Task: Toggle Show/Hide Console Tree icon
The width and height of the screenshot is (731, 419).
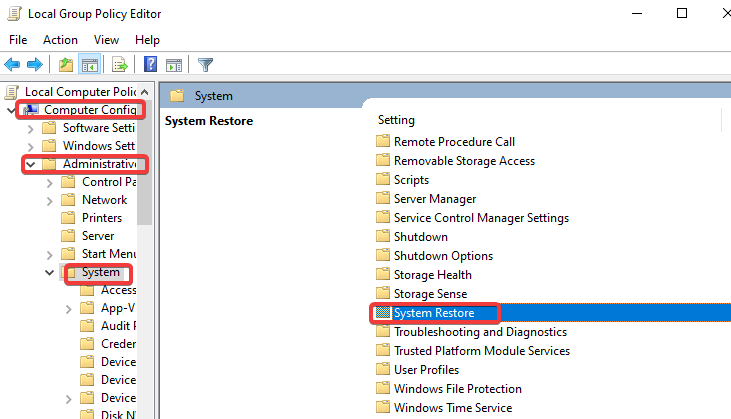Action: tap(90, 65)
